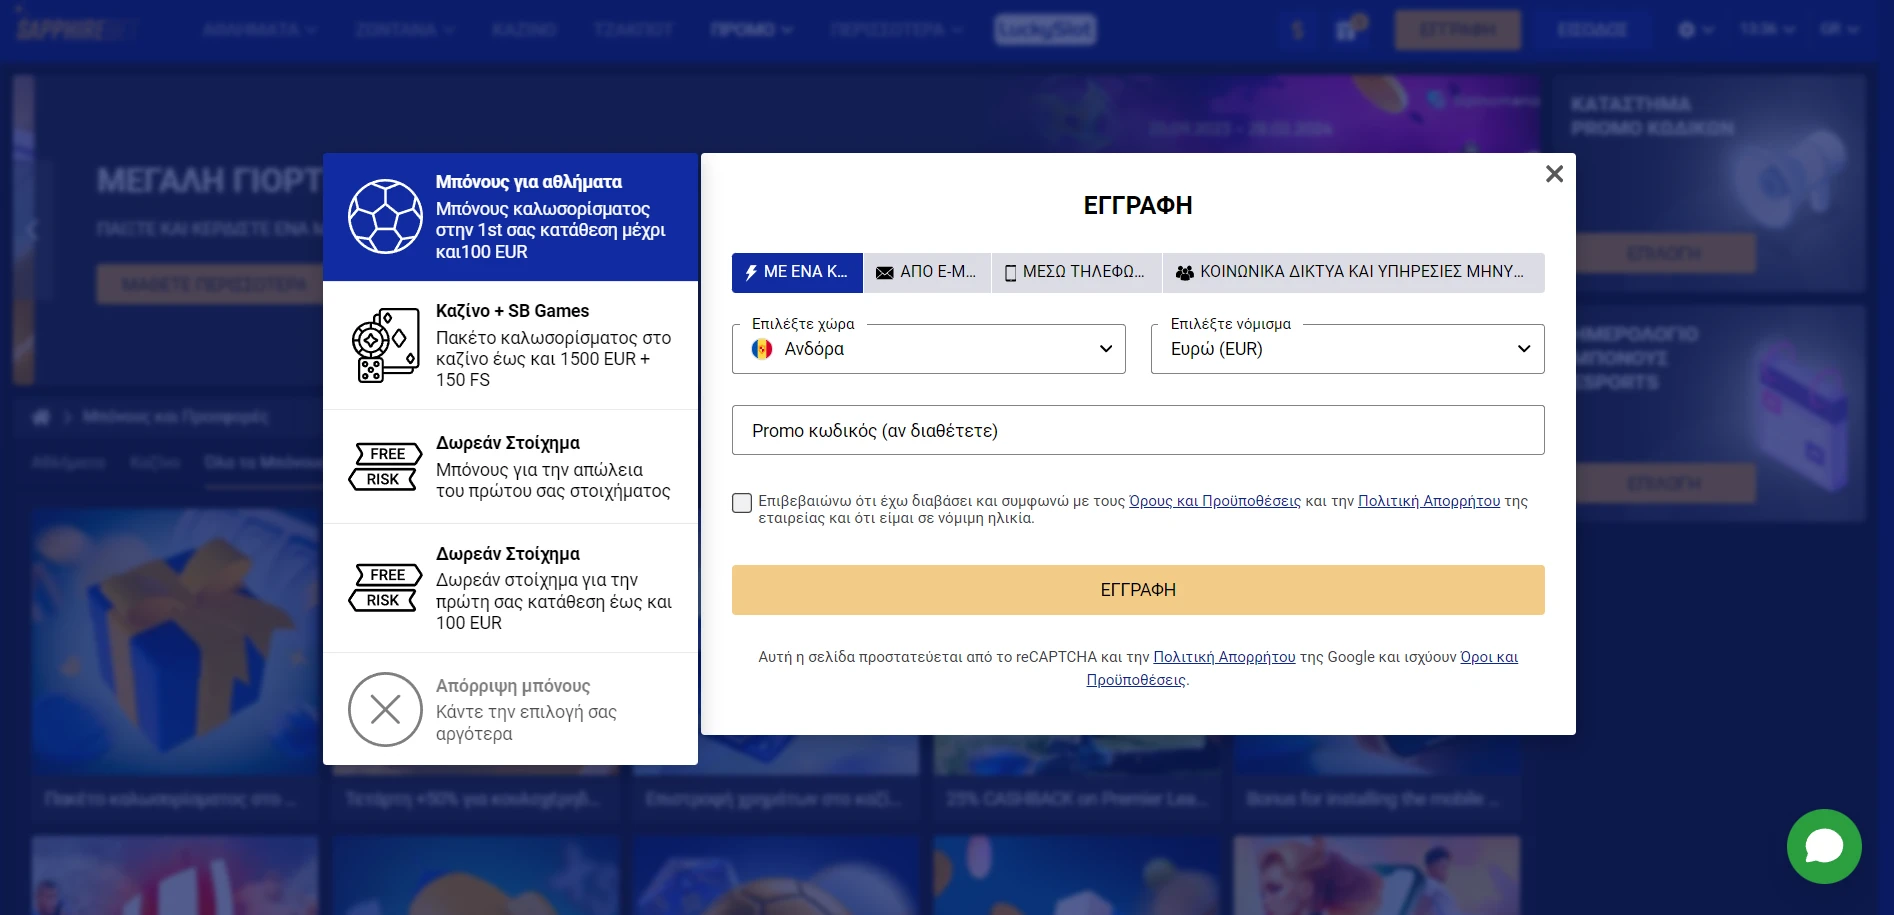The image size is (1894, 915).
Task: Click the reject bonus X circle icon
Action: 385,709
